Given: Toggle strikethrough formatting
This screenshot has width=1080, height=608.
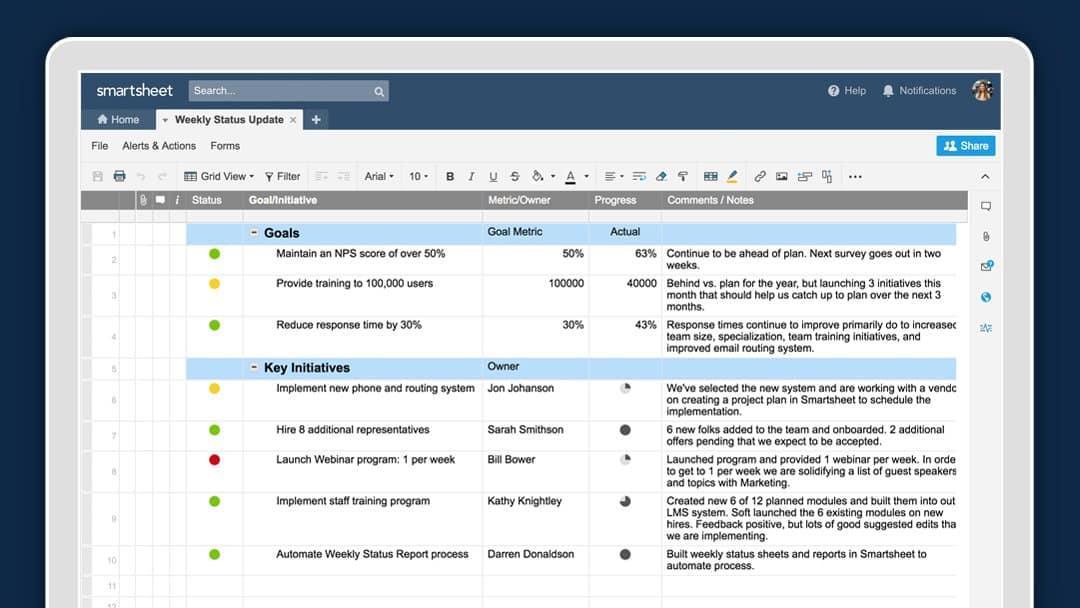Looking at the screenshot, I should [515, 176].
